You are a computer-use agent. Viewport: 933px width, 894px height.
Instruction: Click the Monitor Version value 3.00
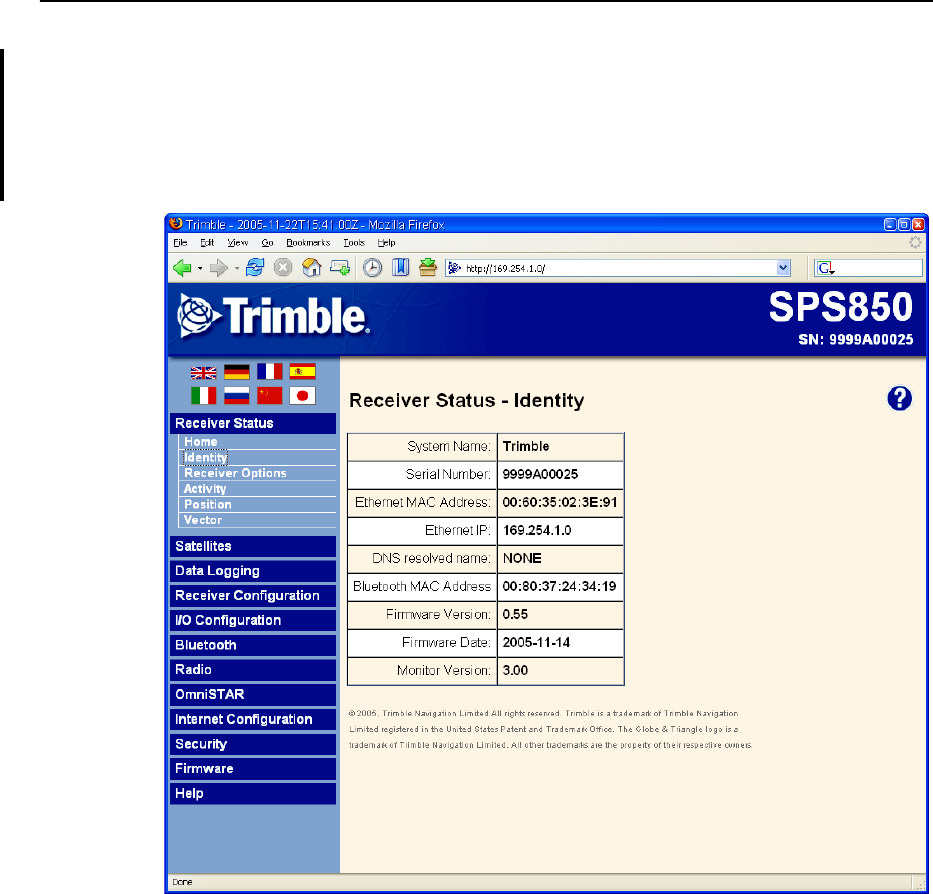point(515,670)
